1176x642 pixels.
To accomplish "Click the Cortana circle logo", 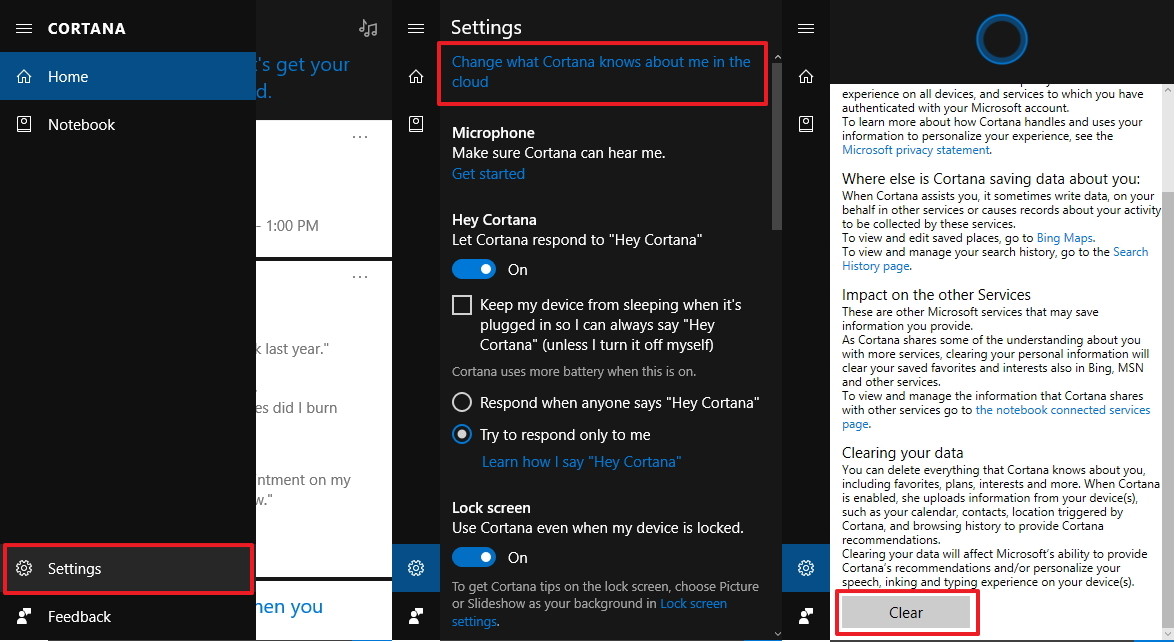I will (x=1000, y=39).
